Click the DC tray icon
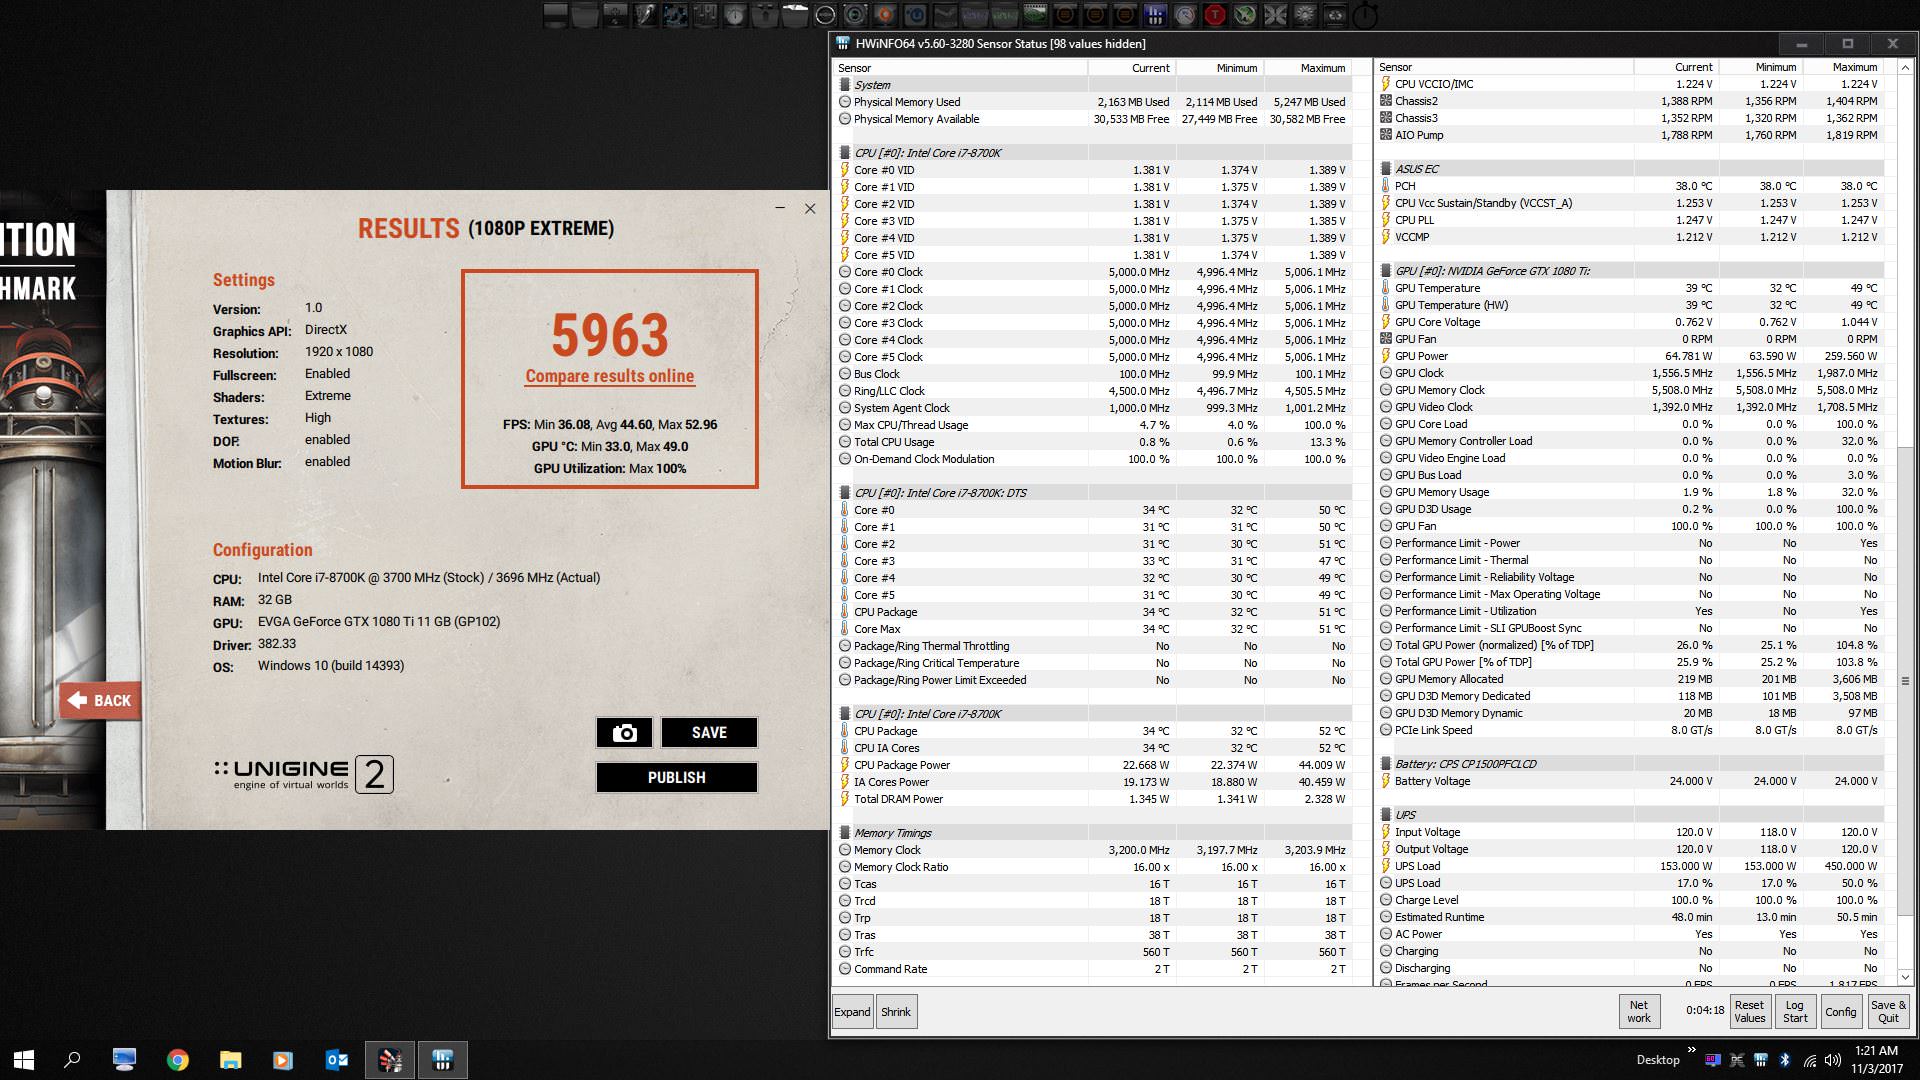1920x1080 pixels. tap(1737, 1060)
